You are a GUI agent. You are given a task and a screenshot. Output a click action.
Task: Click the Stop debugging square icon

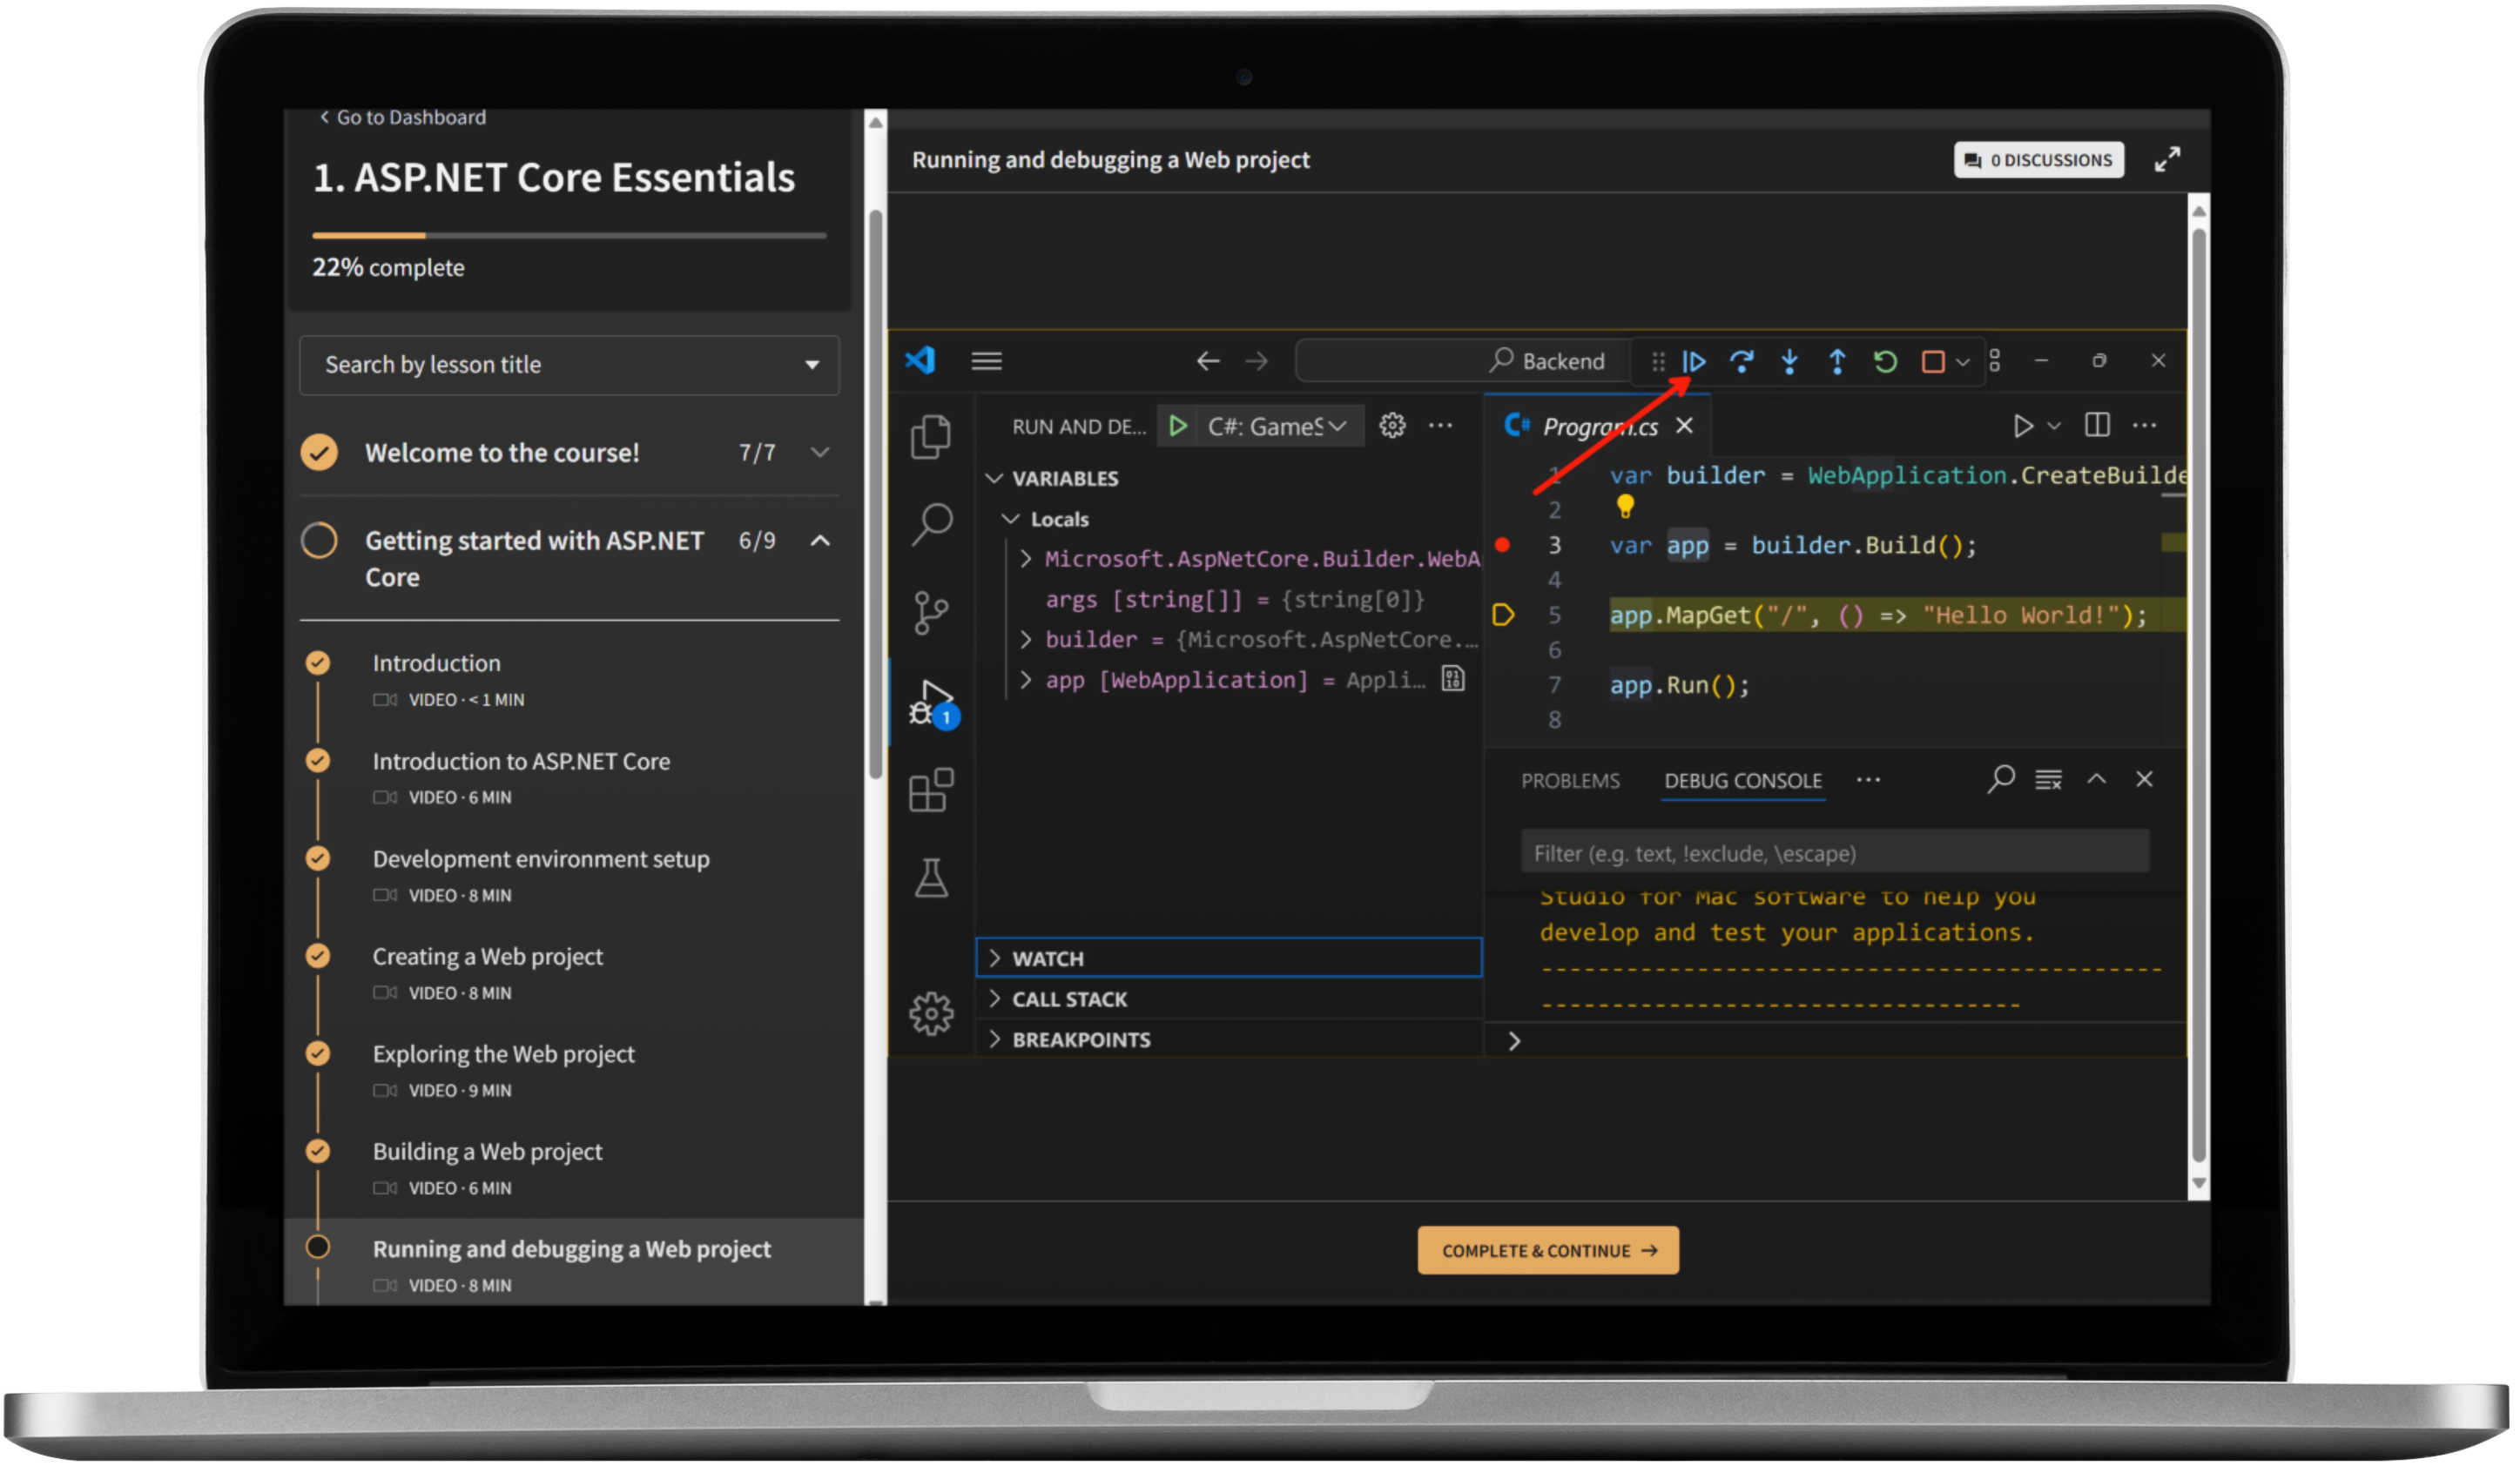tap(1933, 362)
